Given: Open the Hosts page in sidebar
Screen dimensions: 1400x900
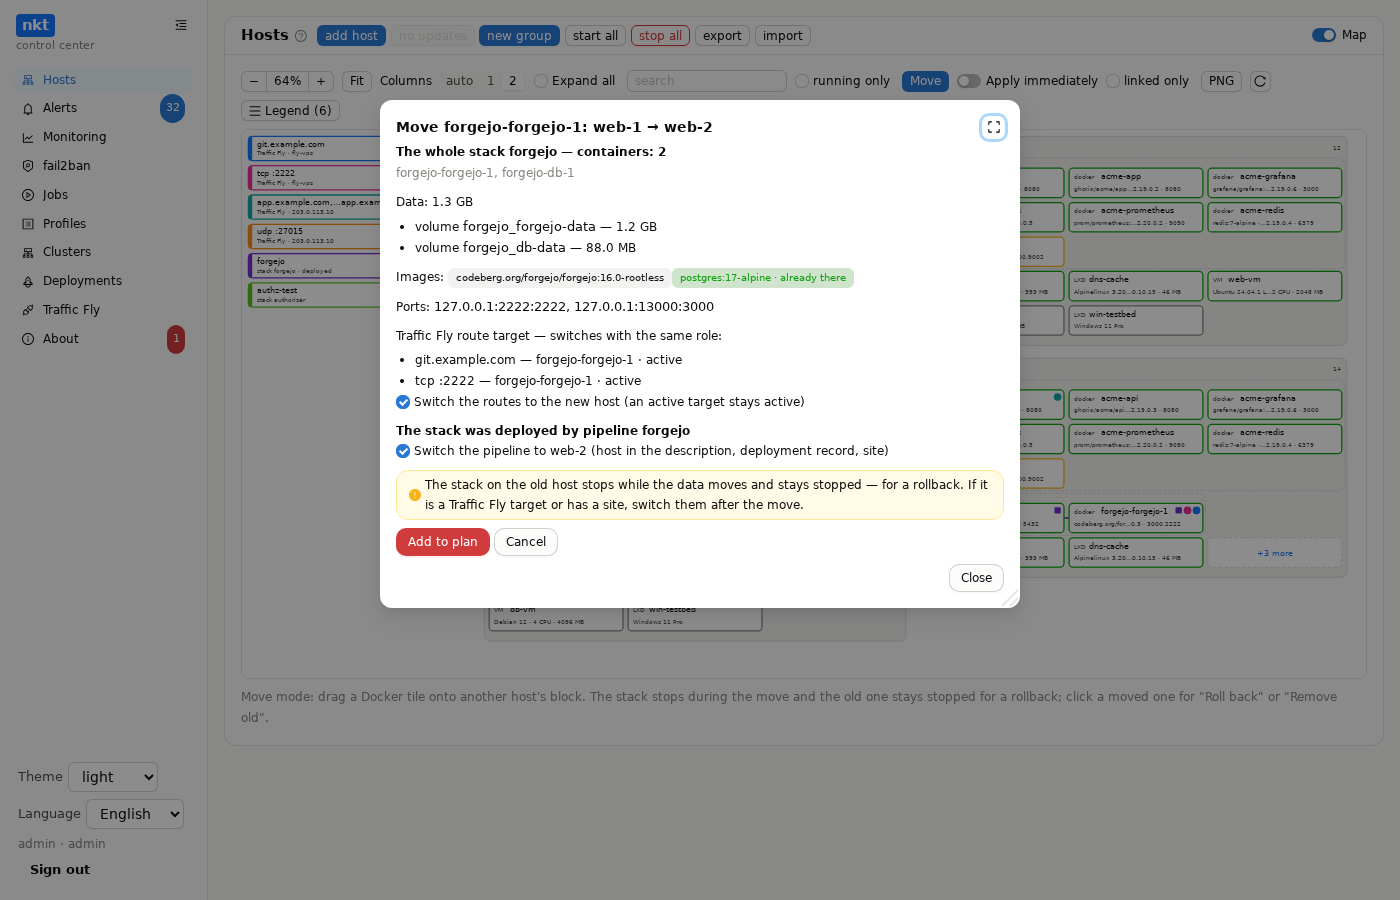Looking at the screenshot, I should (x=103, y=80).
